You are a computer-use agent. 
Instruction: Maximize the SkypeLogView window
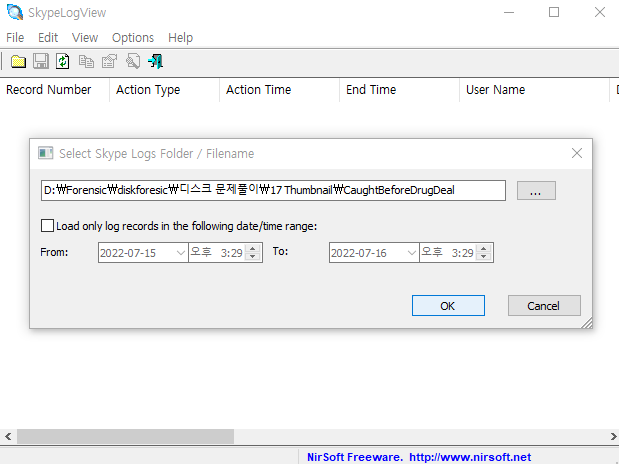[554, 12]
